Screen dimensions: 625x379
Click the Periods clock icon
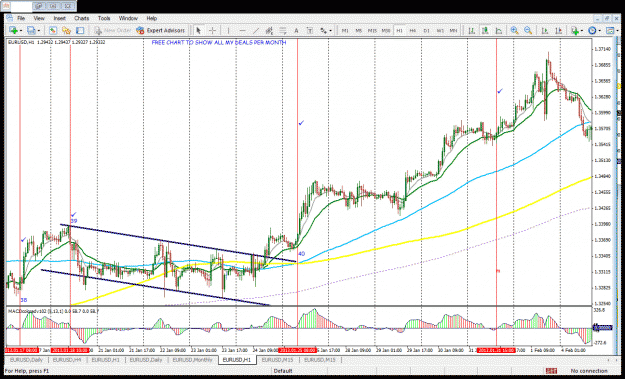(592, 31)
